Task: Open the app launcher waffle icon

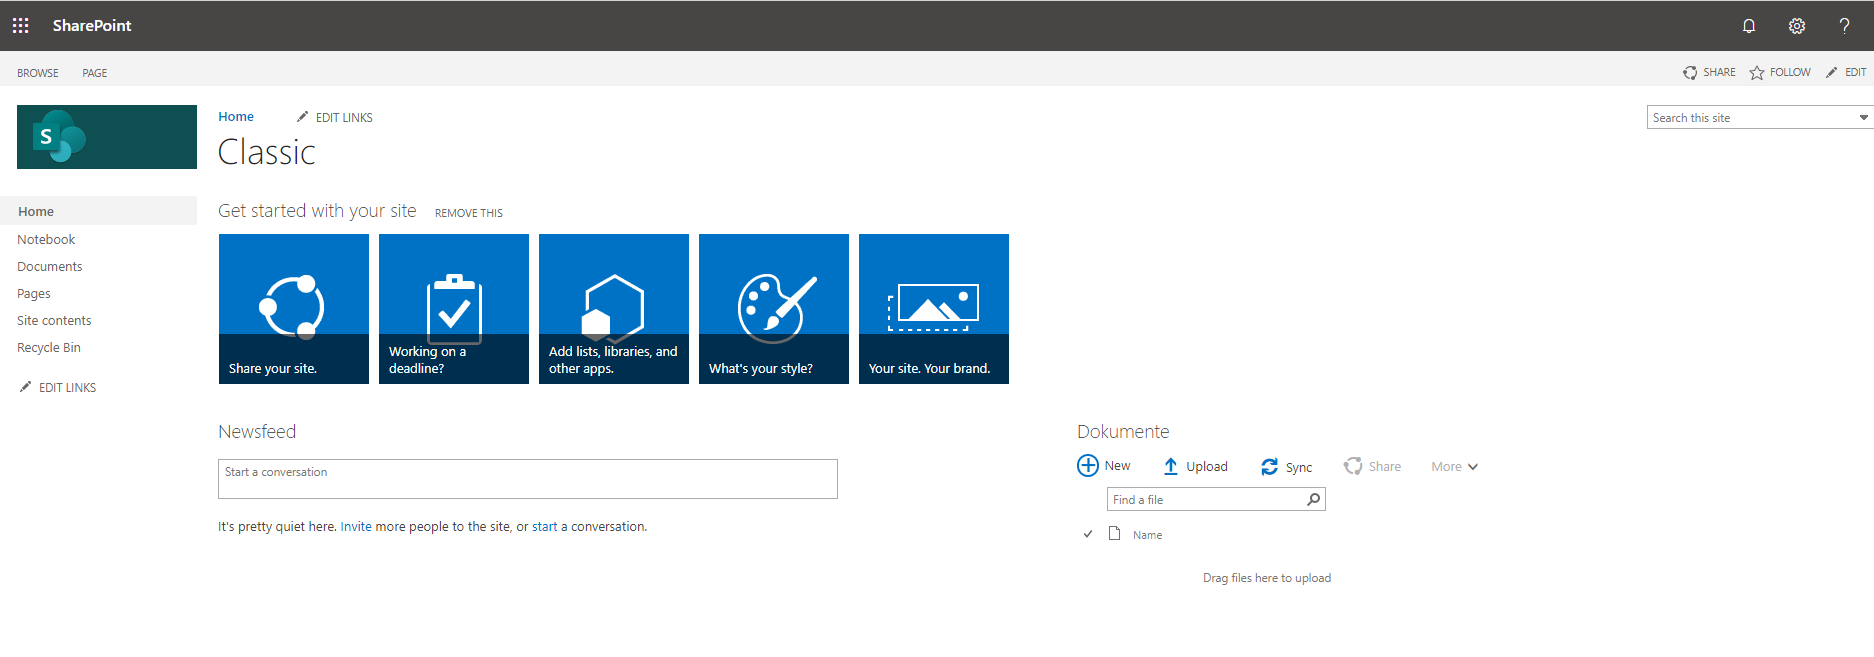Action: point(20,25)
